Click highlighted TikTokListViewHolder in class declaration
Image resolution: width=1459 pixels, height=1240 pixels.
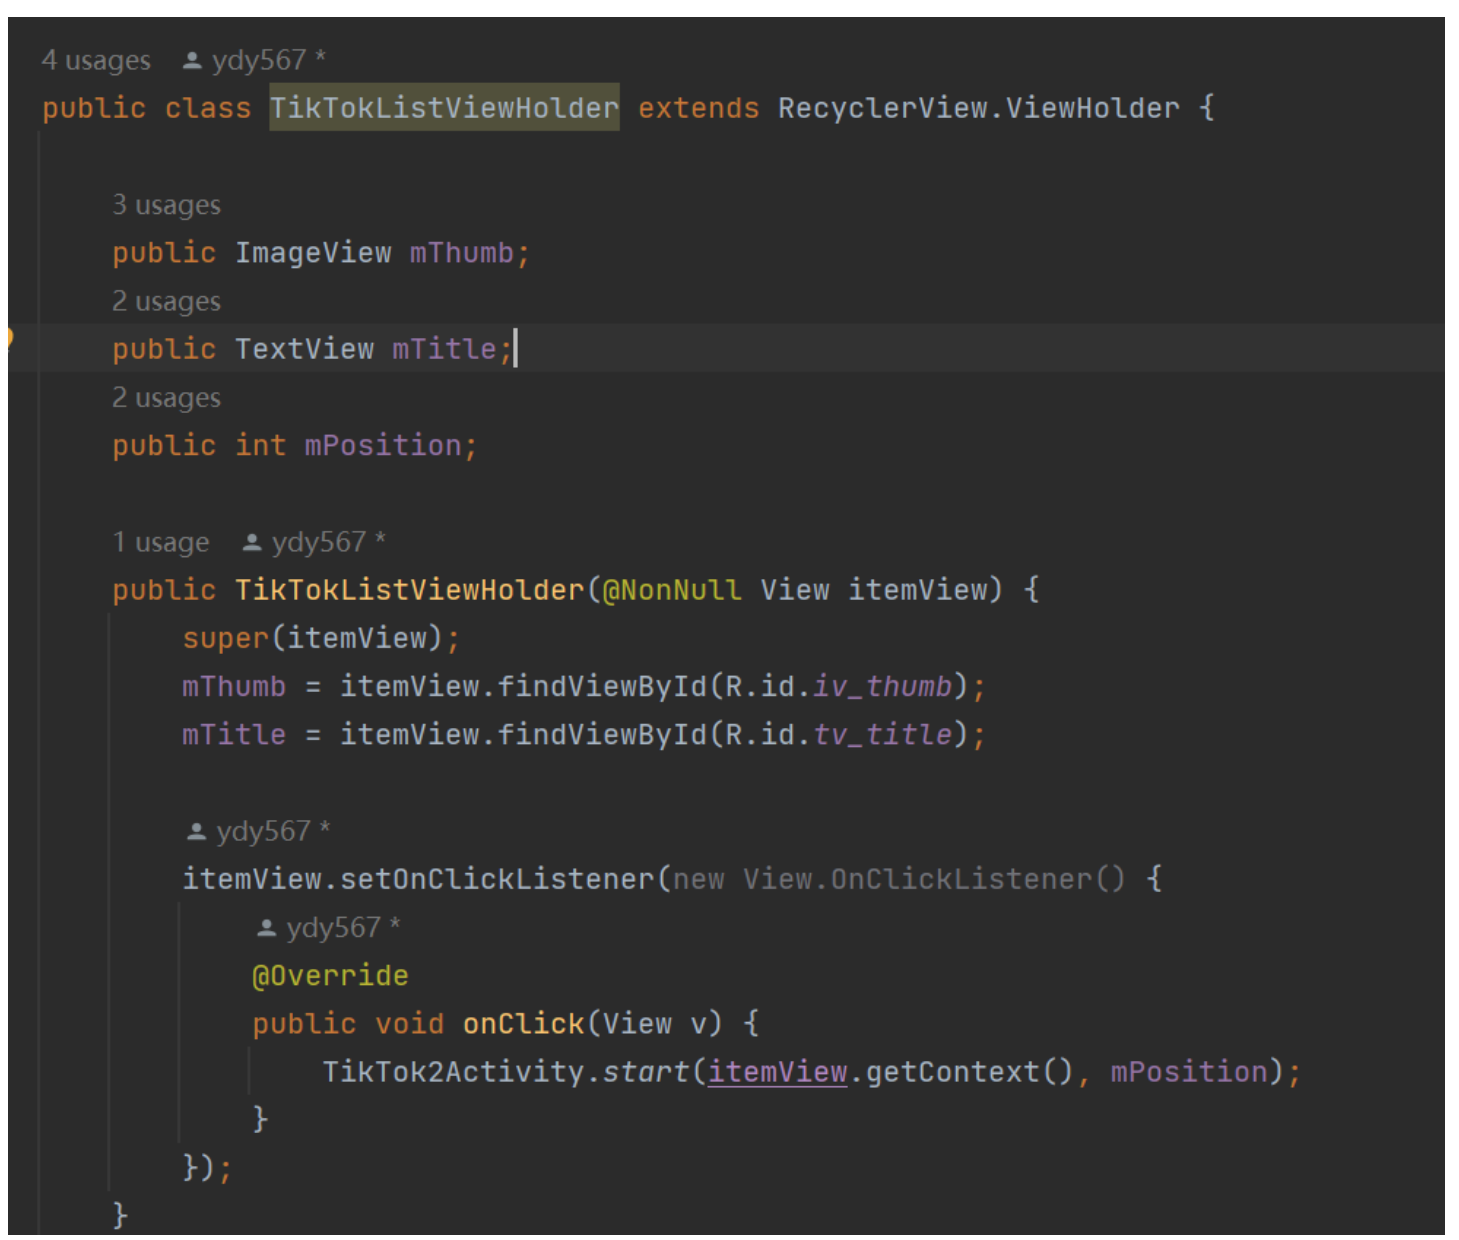(444, 108)
